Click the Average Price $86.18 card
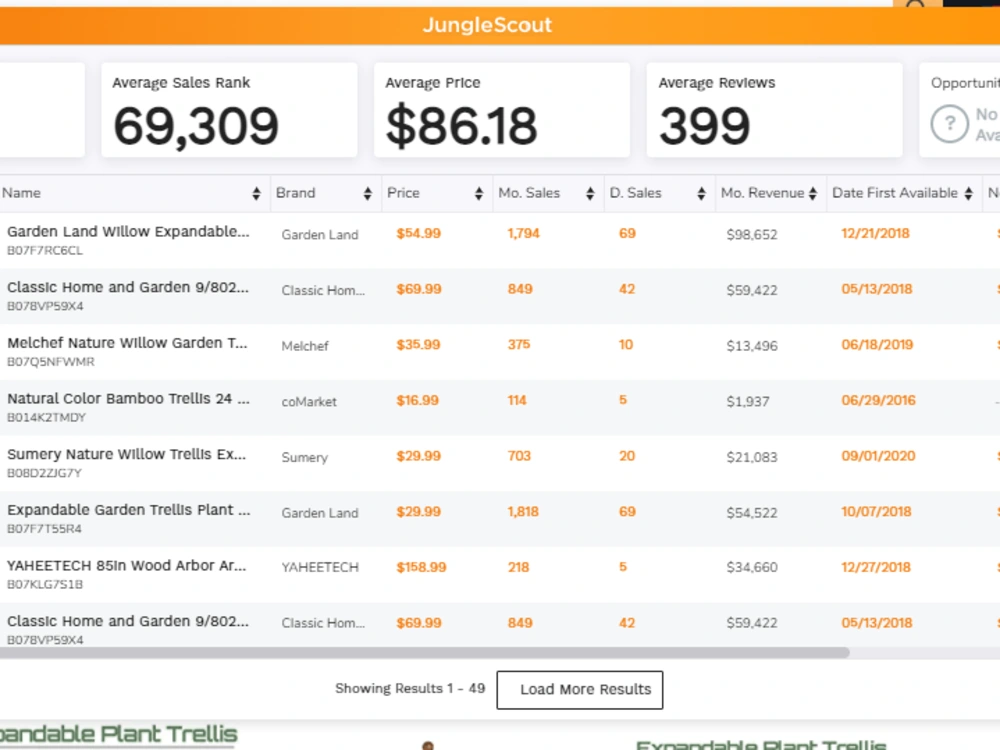 tap(502, 110)
